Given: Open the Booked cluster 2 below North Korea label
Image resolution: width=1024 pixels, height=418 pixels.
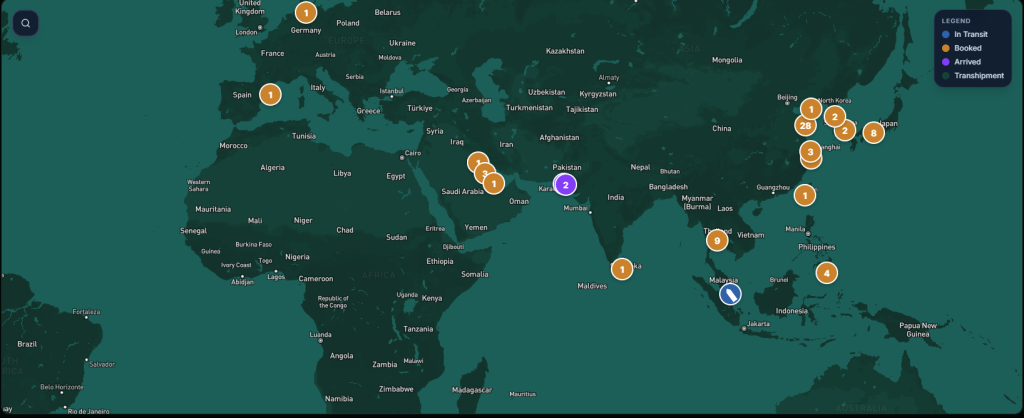Looking at the screenshot, I should pyautogui.click(x=835, y=116).
